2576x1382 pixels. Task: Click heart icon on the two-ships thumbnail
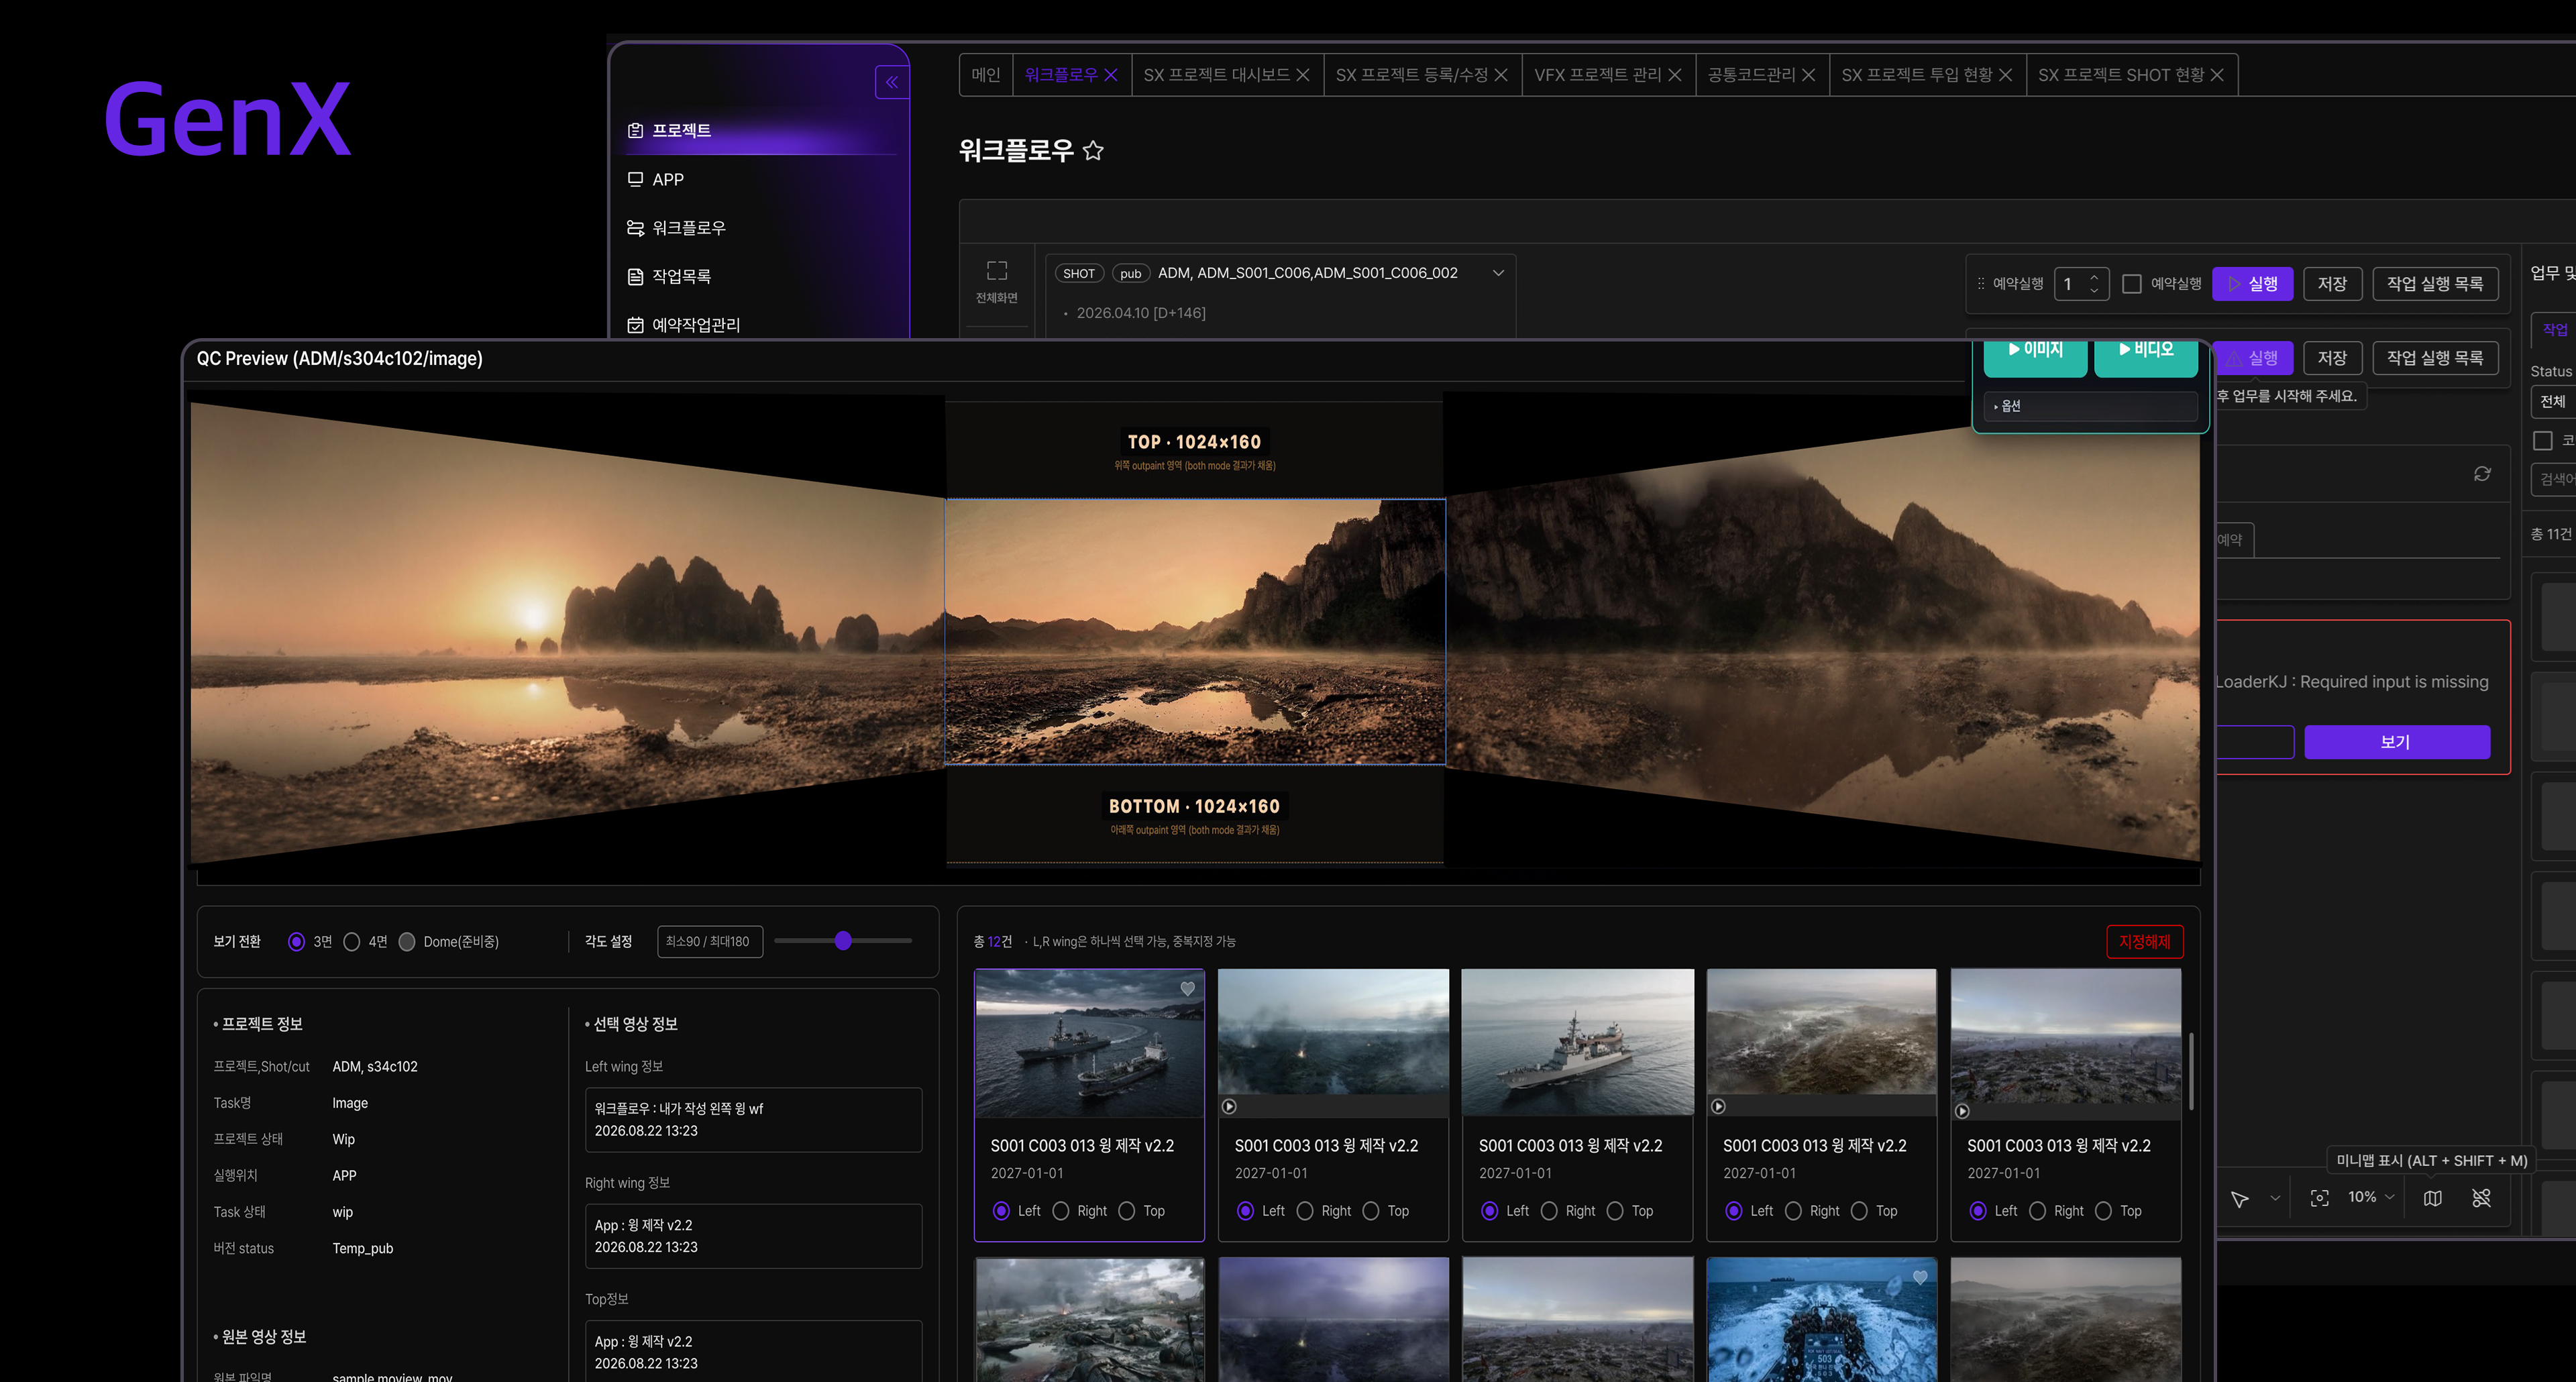pyautogui.click(x=1187, y=988)
